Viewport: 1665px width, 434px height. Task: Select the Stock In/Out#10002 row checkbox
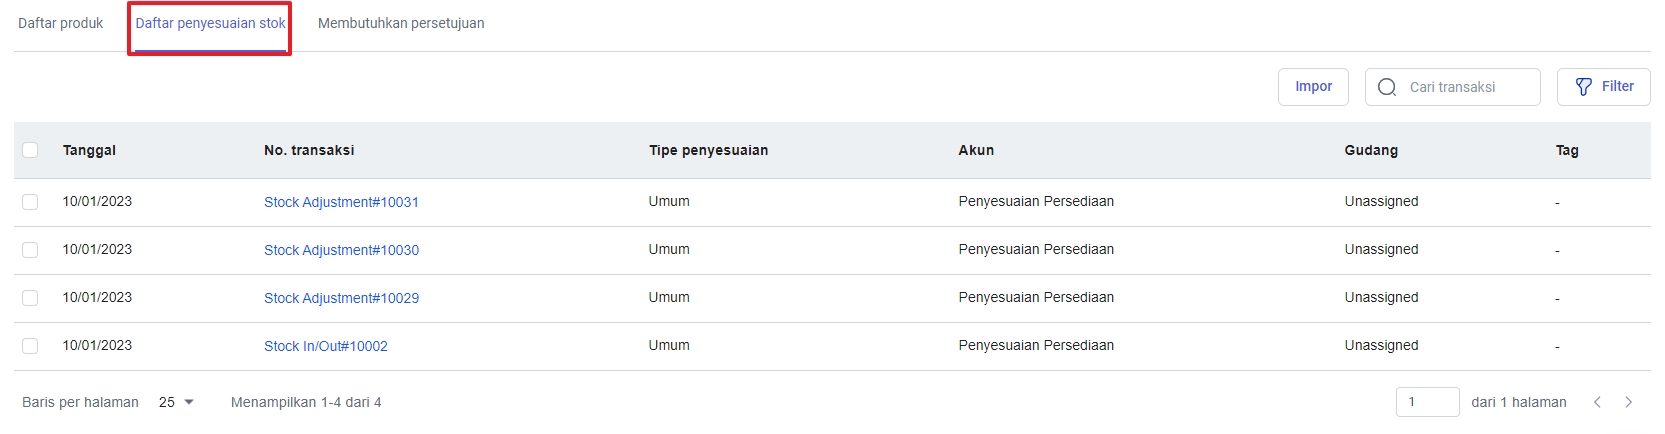point(30,346)
